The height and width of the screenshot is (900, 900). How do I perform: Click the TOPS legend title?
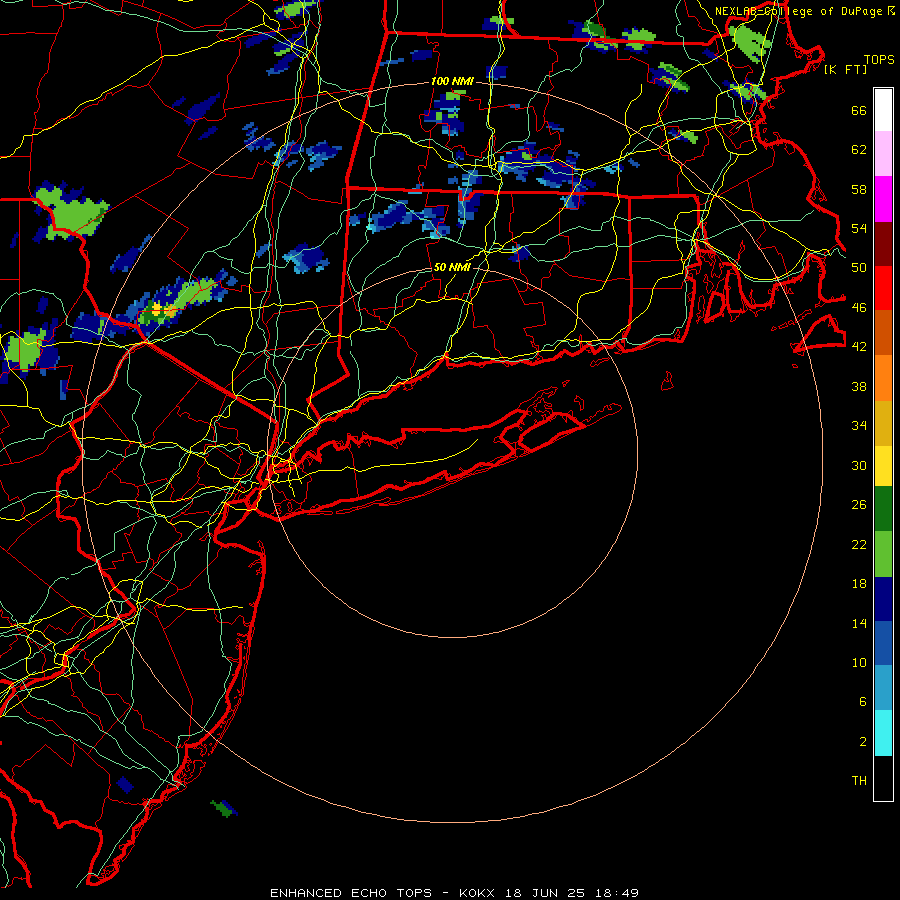[879, 60]
